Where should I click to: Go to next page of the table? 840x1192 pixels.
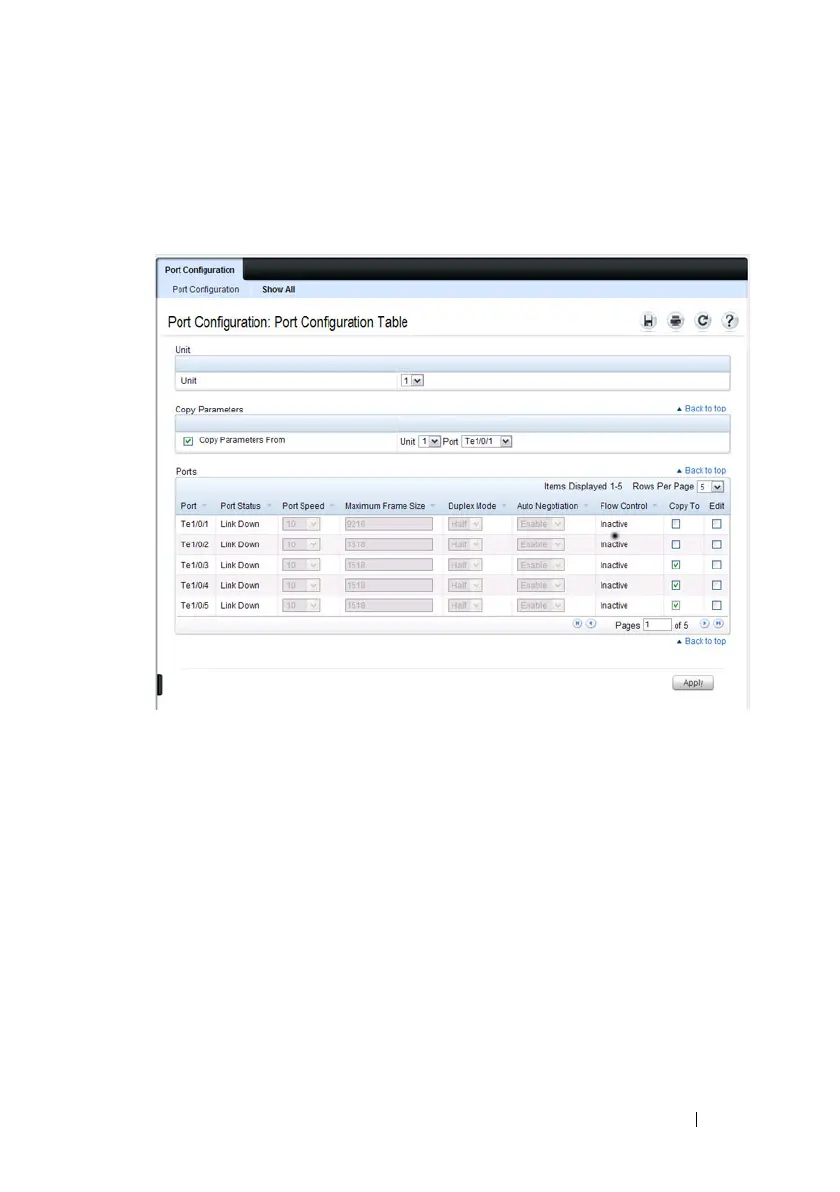(705, 624)
